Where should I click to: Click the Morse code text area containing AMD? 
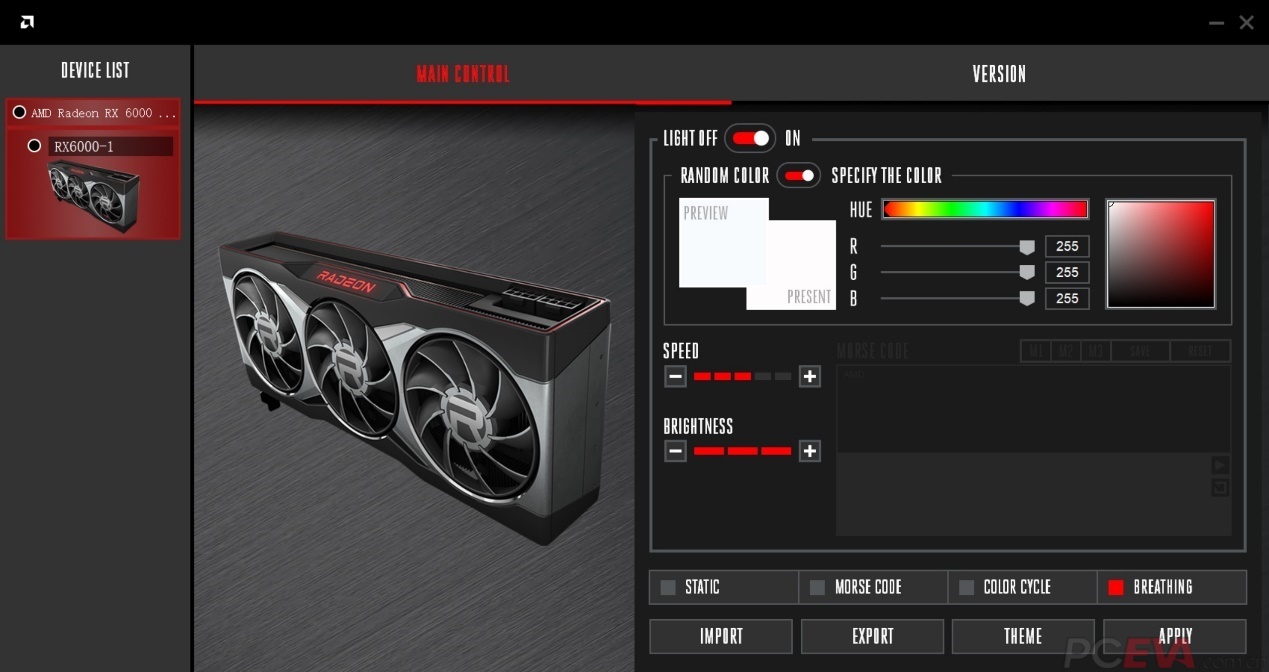1033,409
